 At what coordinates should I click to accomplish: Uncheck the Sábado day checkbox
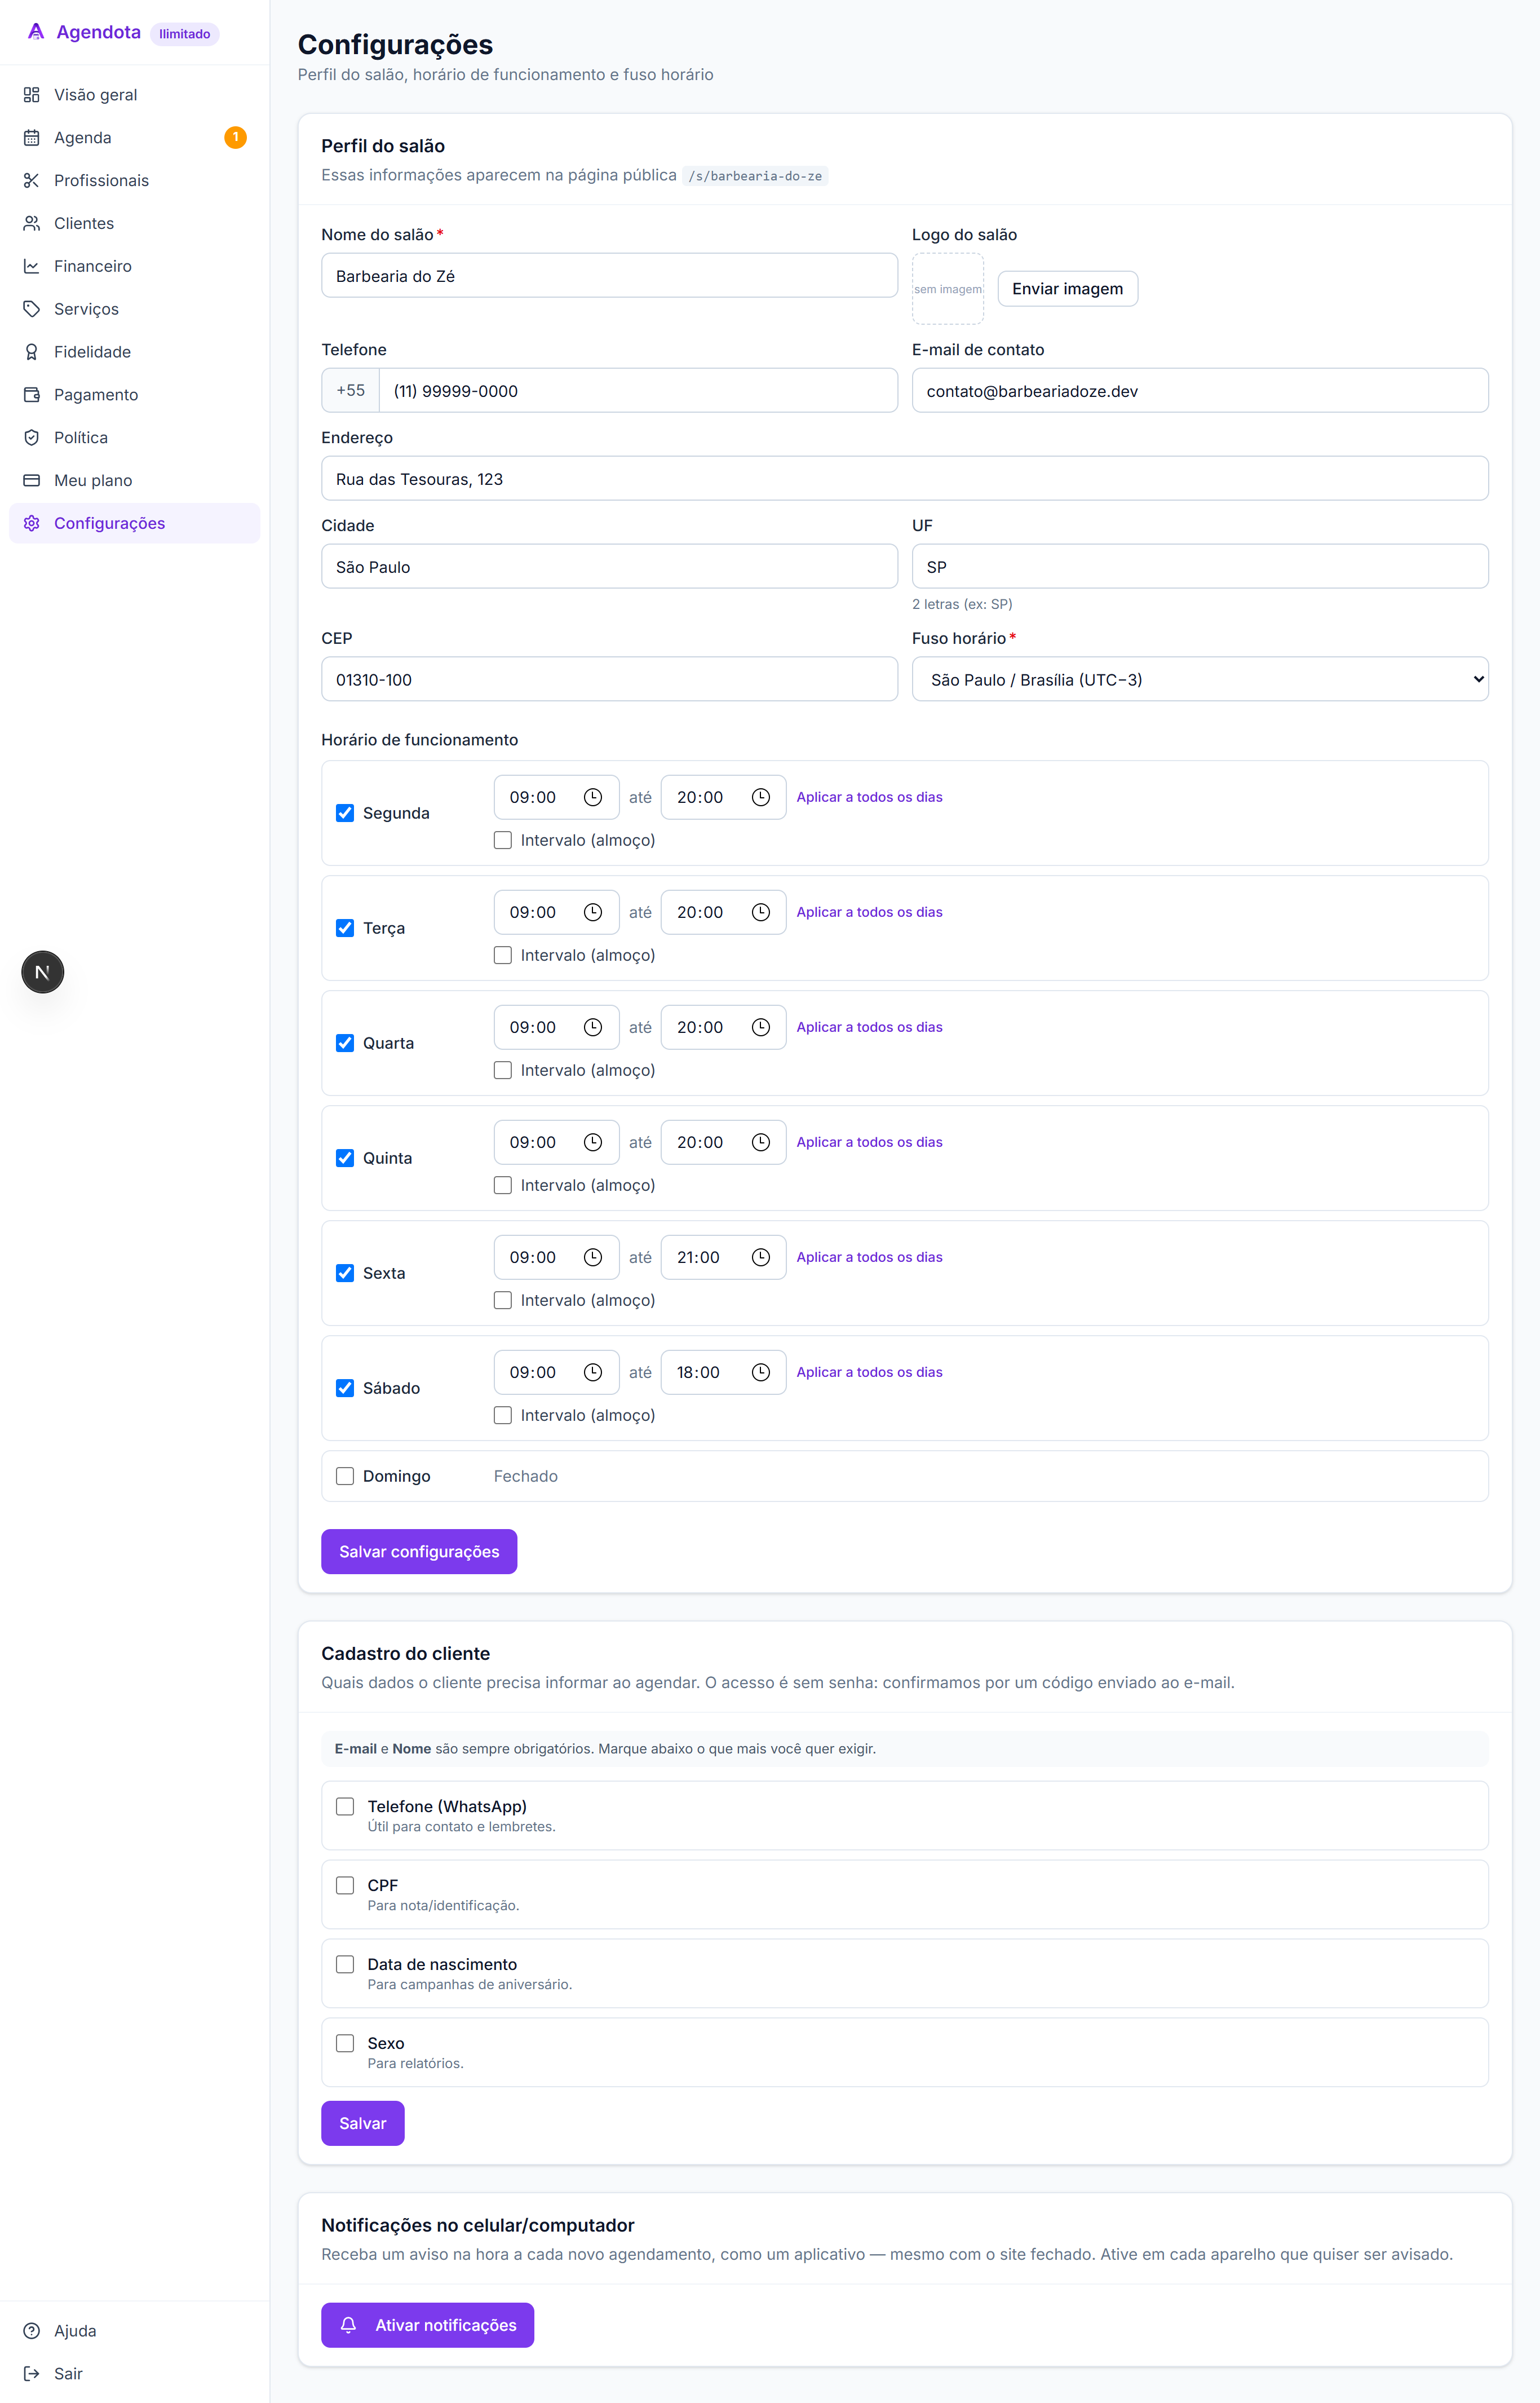(345, 1388)
